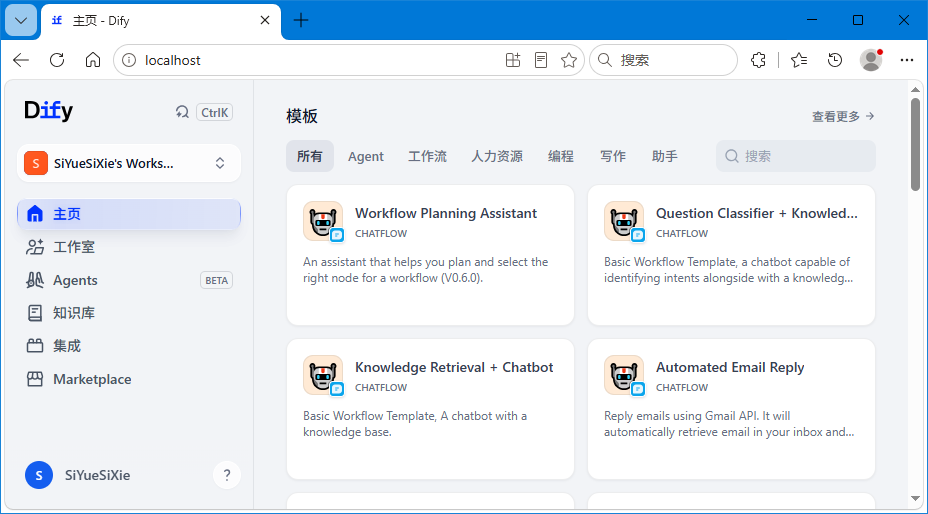Open the help question mark button

(227, 475)
